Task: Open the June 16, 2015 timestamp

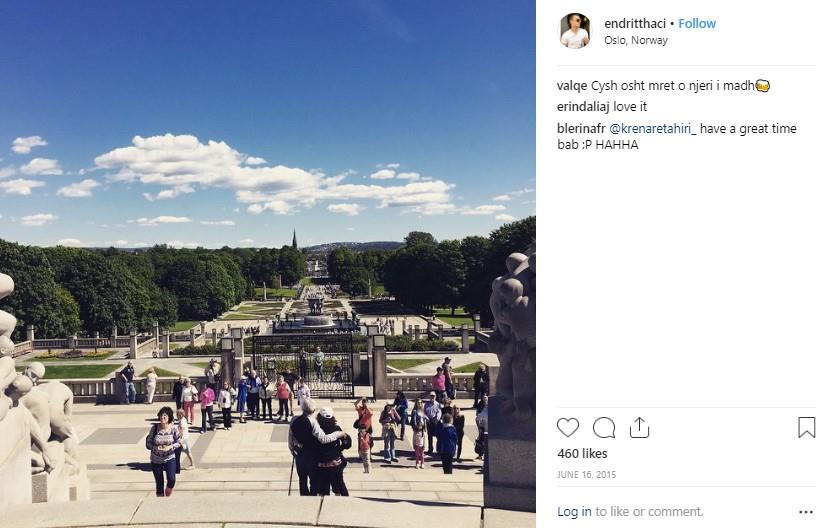Action: (x=586, y=474)
